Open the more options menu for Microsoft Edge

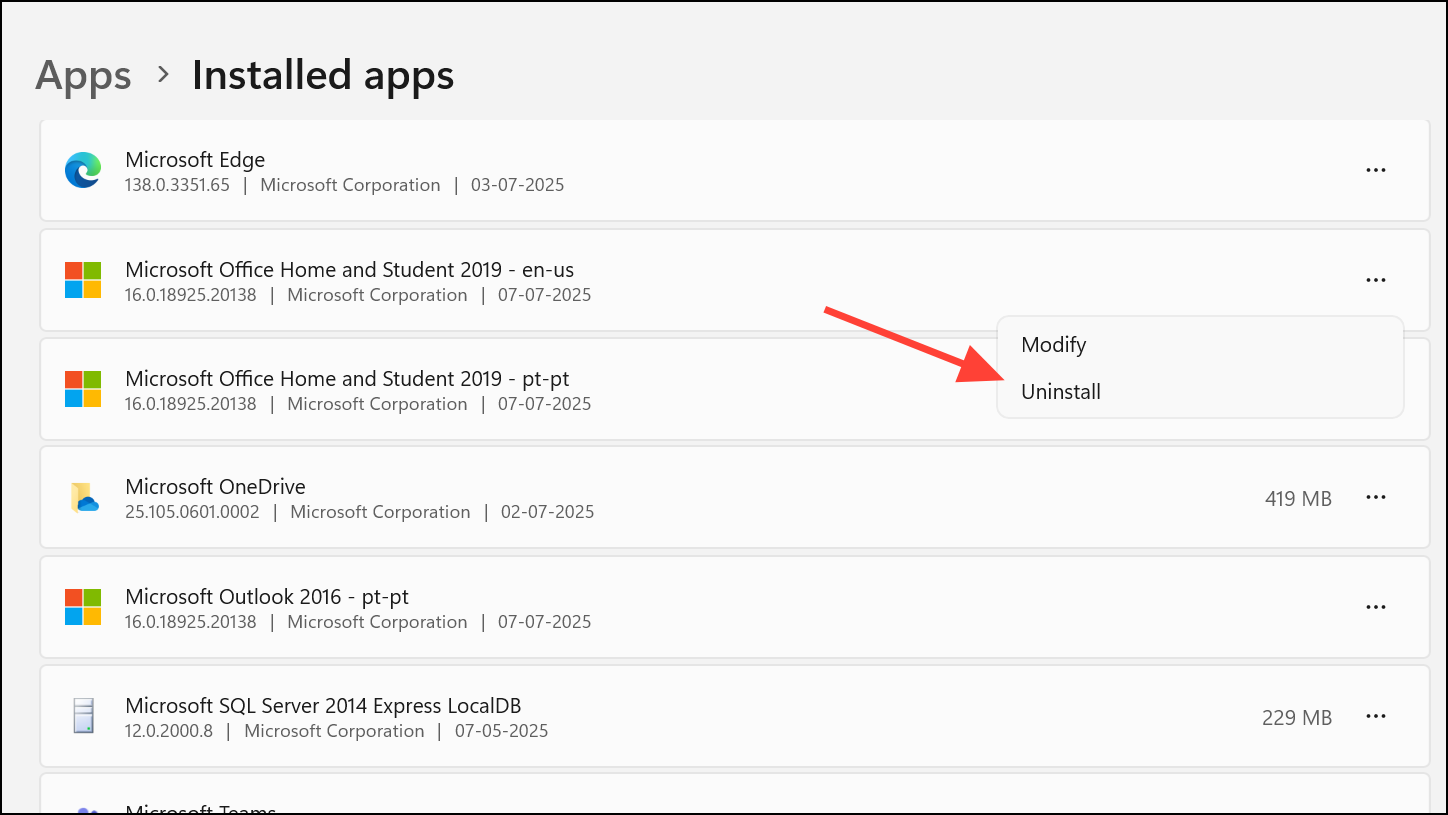[1376, 170]
